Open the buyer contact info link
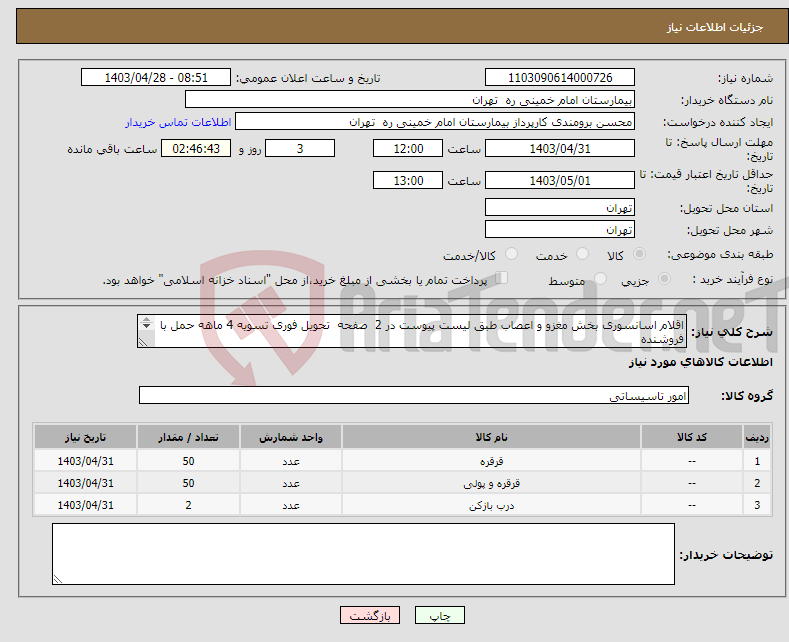Image resolution: width=789 pixels, height=642 pixels. click(x=178, y=122)
